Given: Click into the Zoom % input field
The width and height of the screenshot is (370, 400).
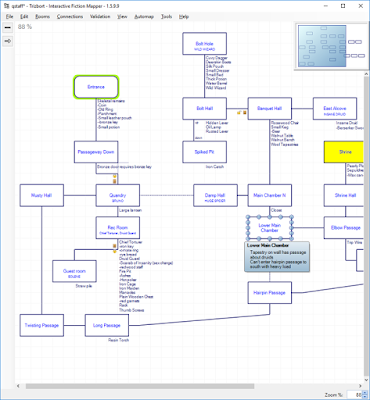Looking at the screenshot, I should [354, 395].
